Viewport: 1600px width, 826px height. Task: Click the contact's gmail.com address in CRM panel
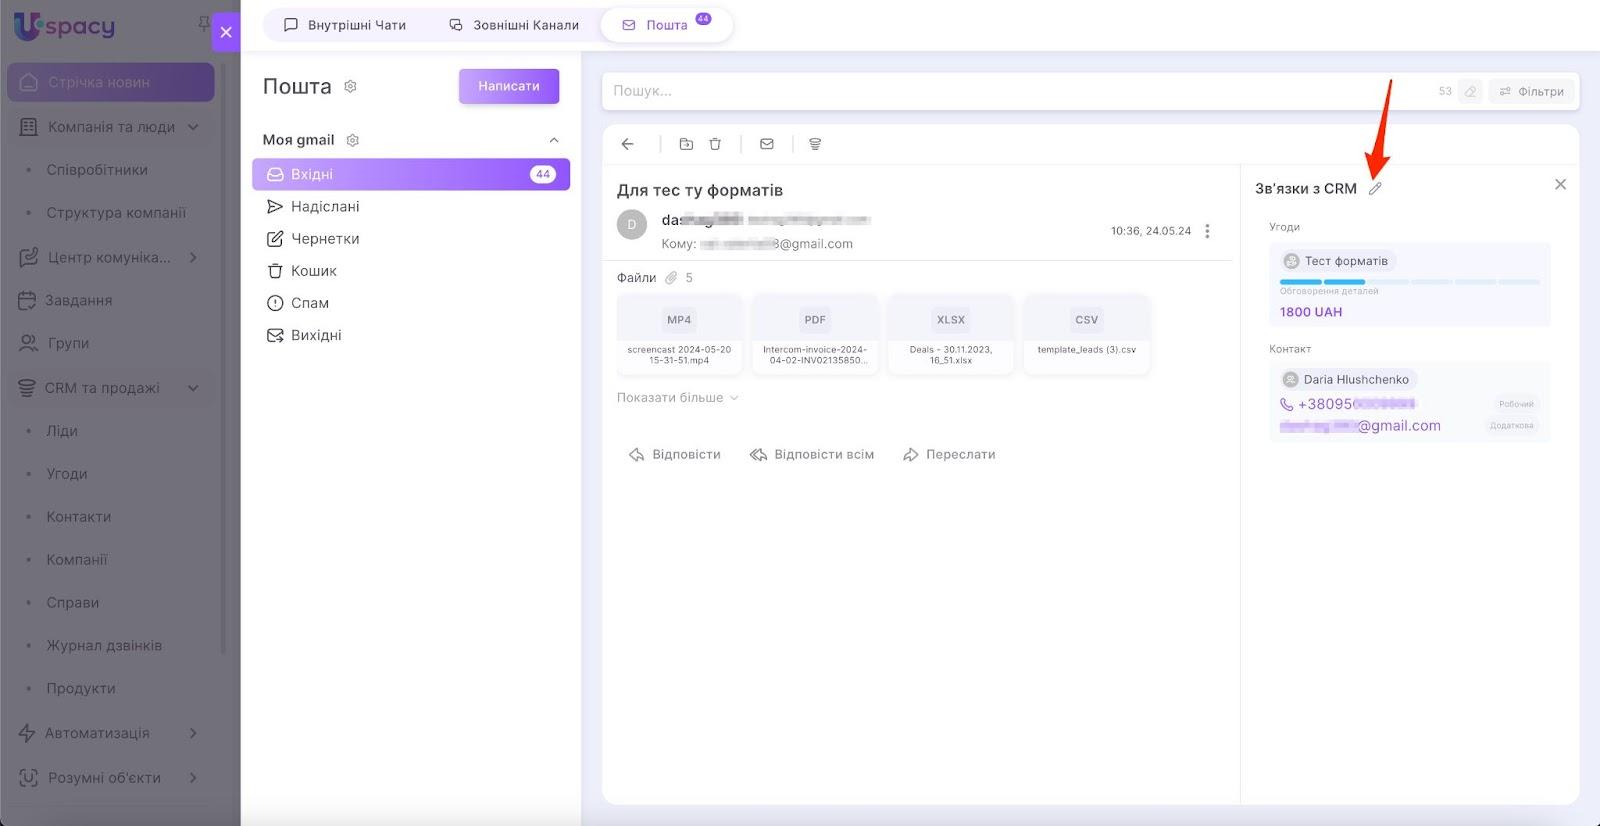tap(1360, 426)
